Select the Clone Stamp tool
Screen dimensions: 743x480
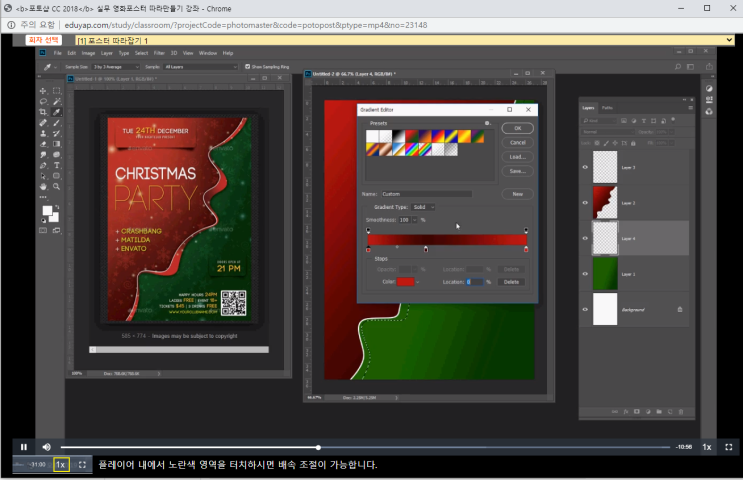click(43, 134)
